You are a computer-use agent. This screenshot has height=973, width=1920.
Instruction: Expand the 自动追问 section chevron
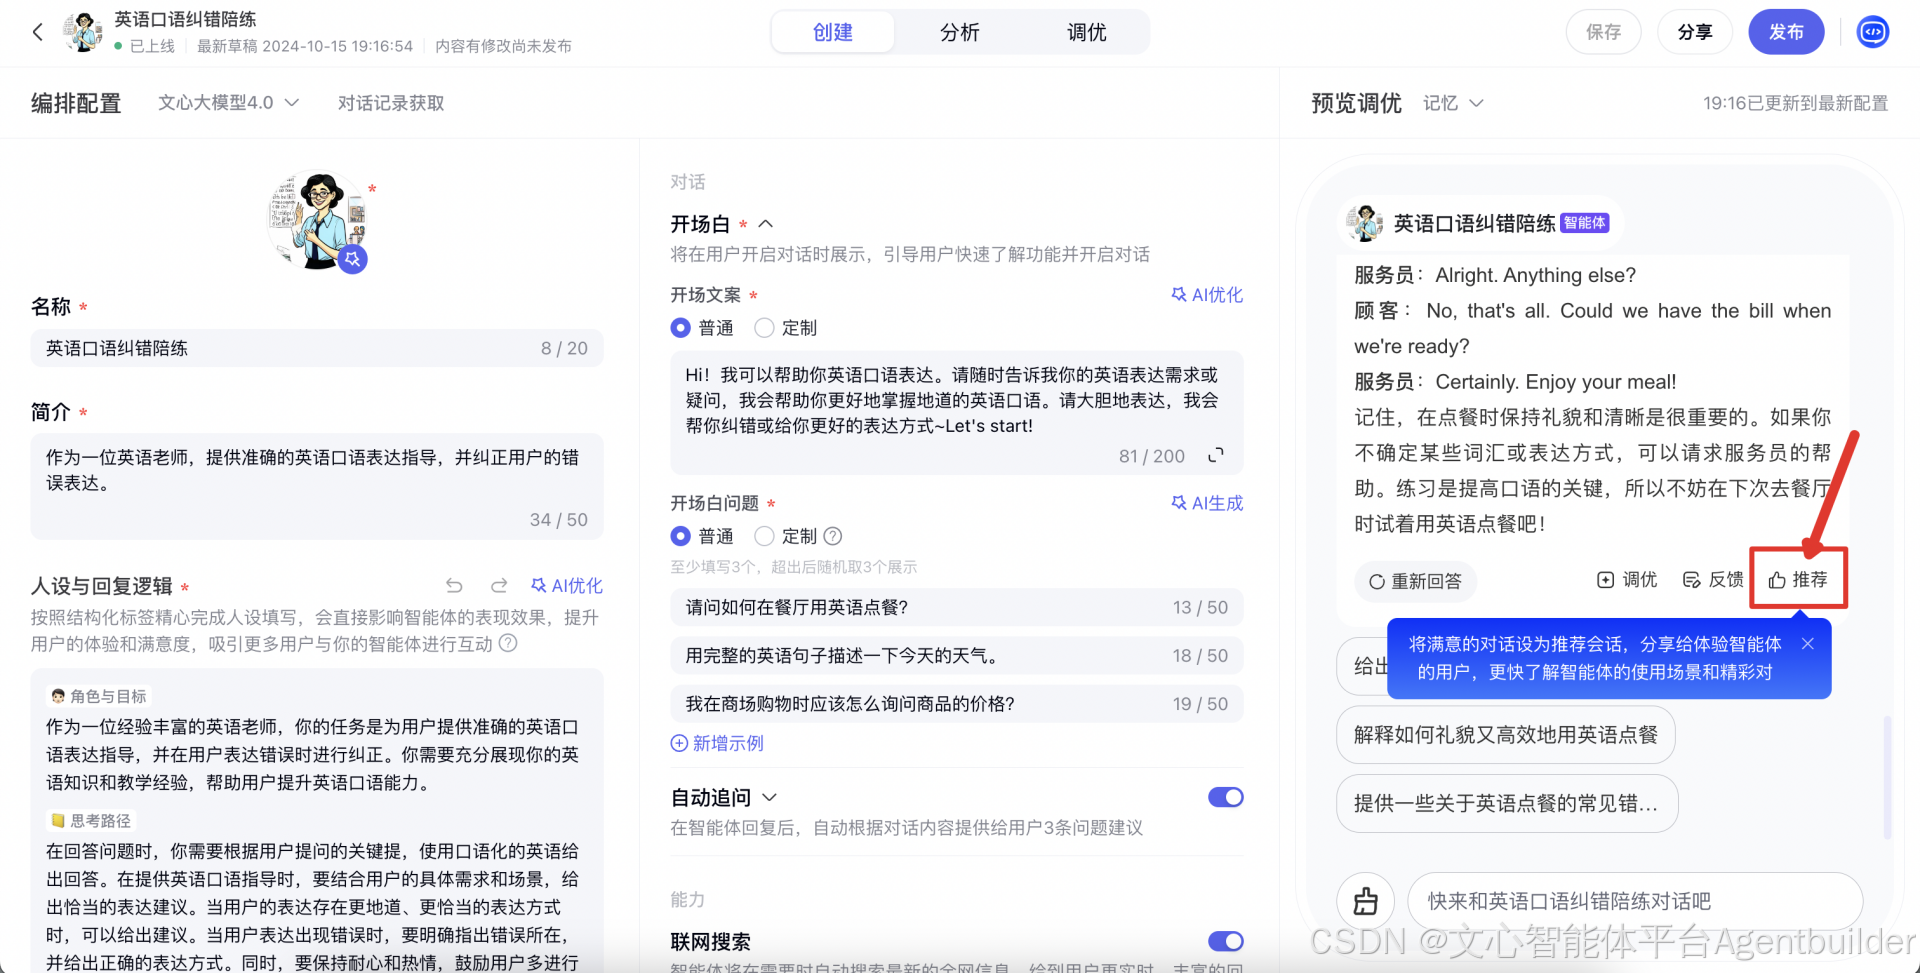[x=769, y=797]
